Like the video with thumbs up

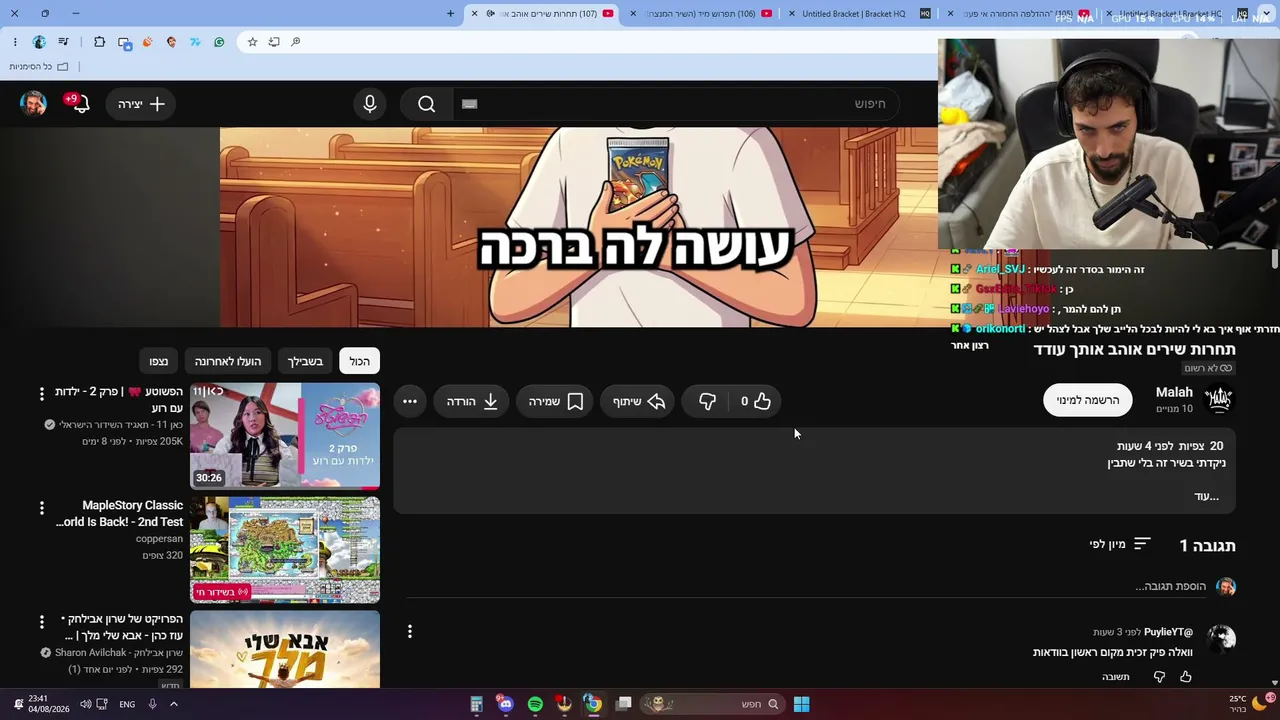coord(756,401)
